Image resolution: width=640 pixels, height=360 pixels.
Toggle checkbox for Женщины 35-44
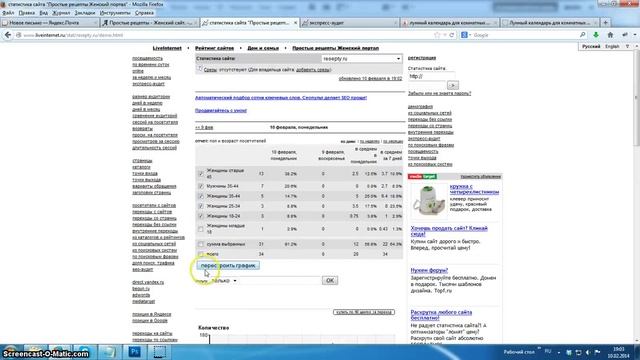coord(200,196)
